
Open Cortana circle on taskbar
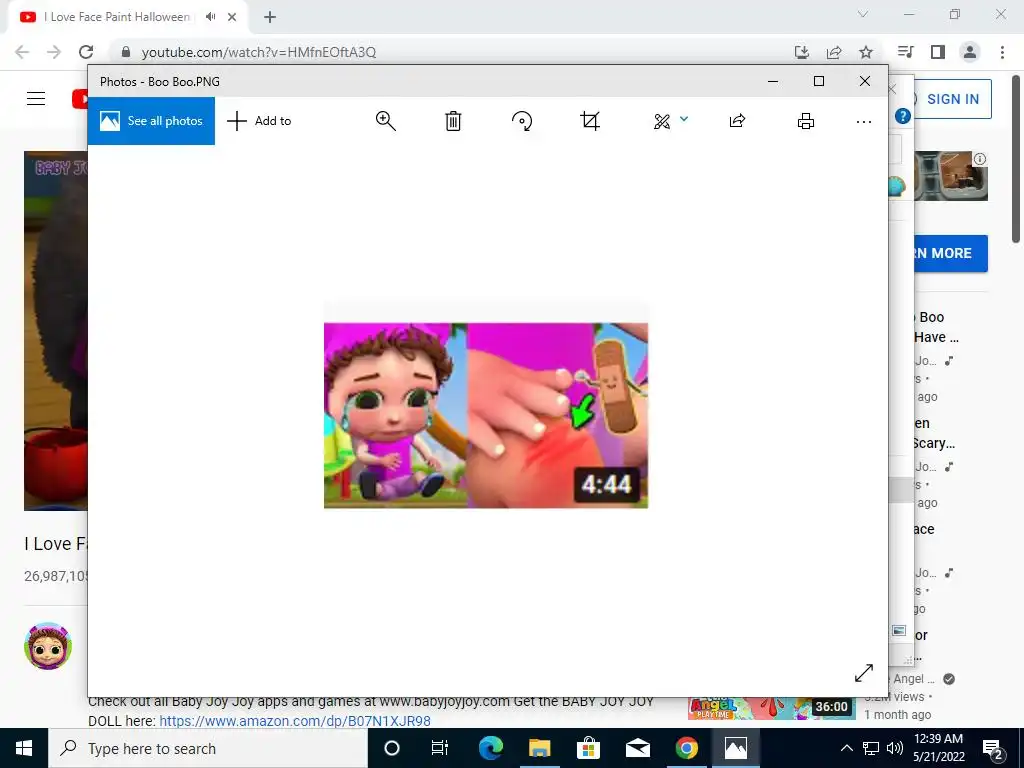point(392,748)
